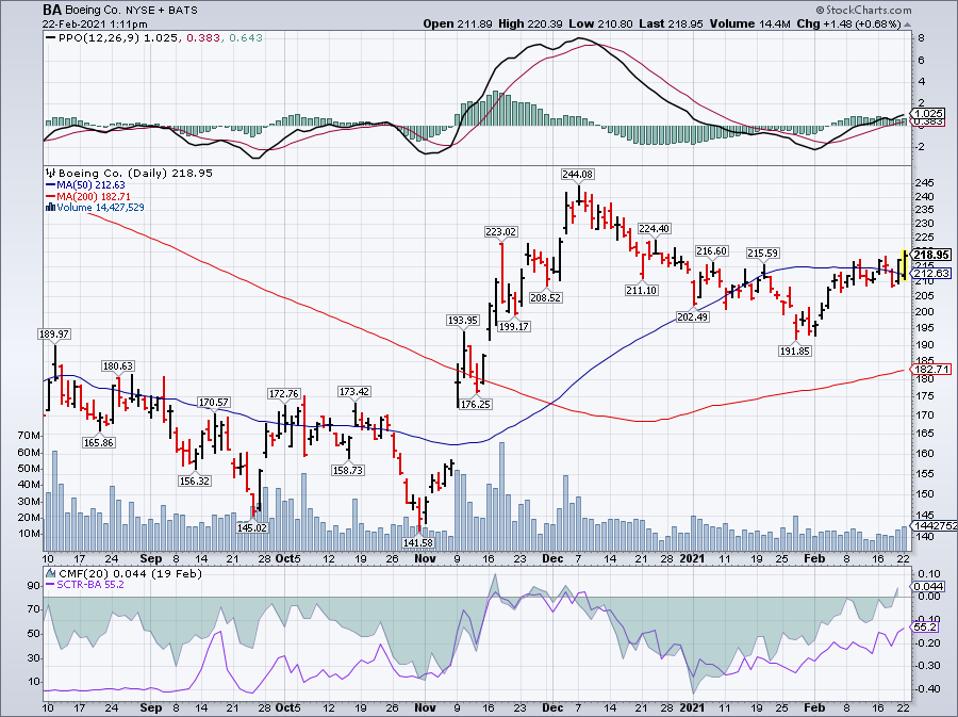958x717 pixels.
Task: Click the 55.2 SCTR tag on right axis
Action: coord(926,628)
